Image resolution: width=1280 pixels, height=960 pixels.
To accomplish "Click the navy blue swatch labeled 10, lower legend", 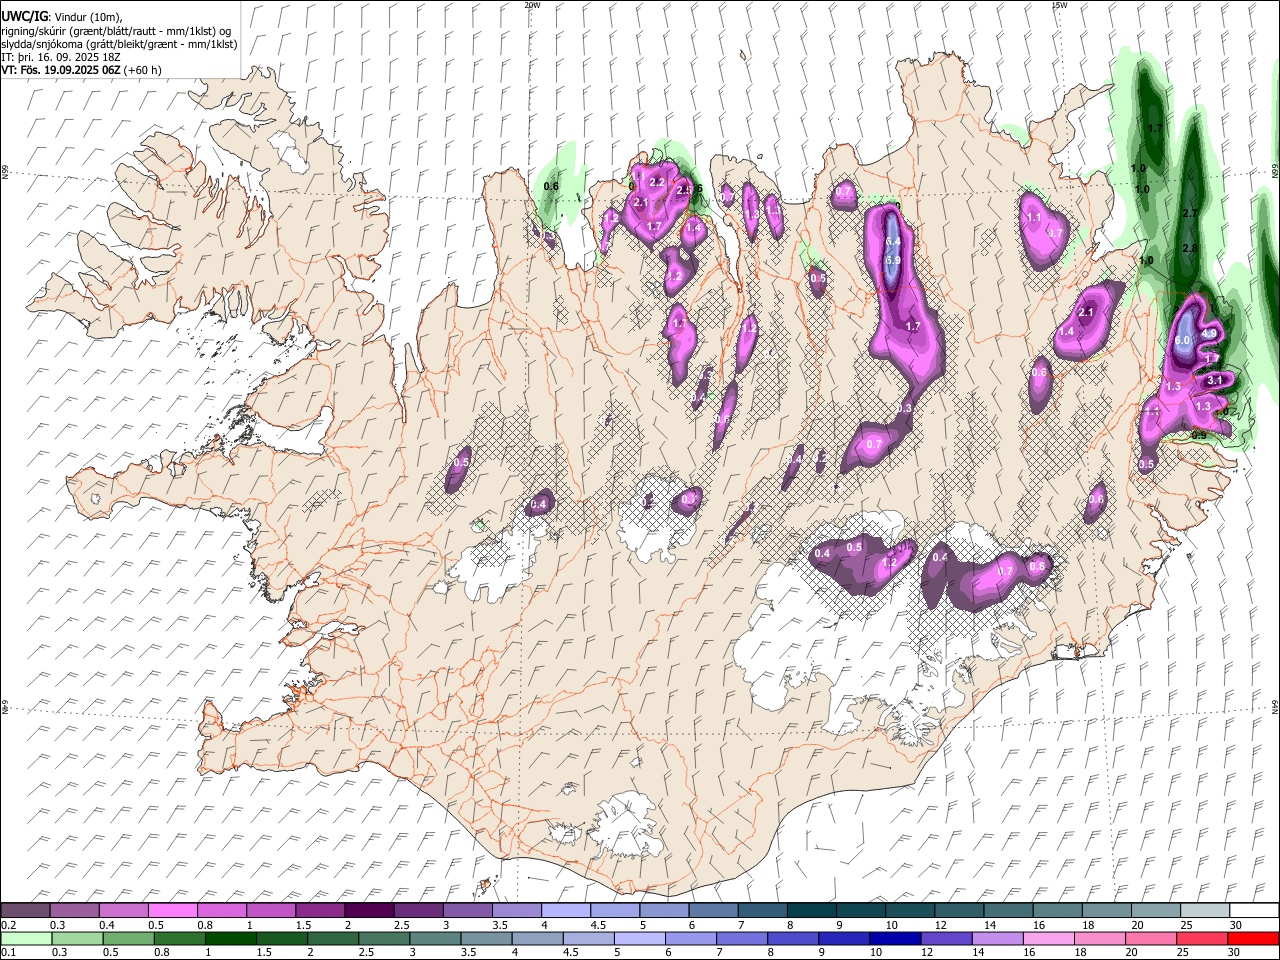I will click(894, 938).
